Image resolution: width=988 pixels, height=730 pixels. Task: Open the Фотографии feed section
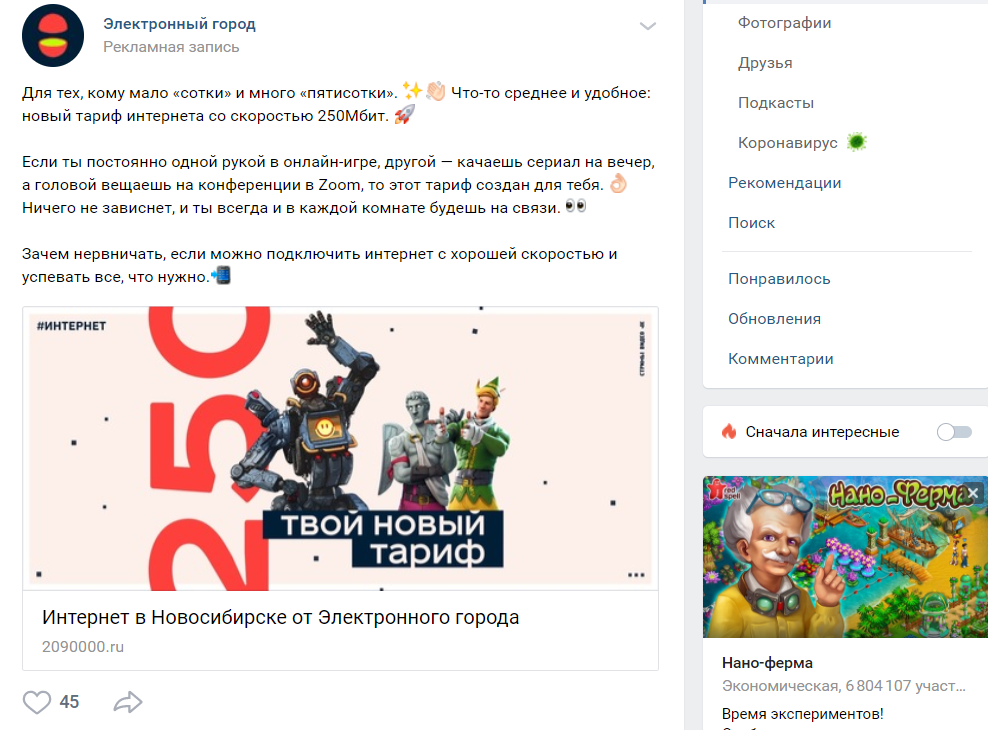784,23
